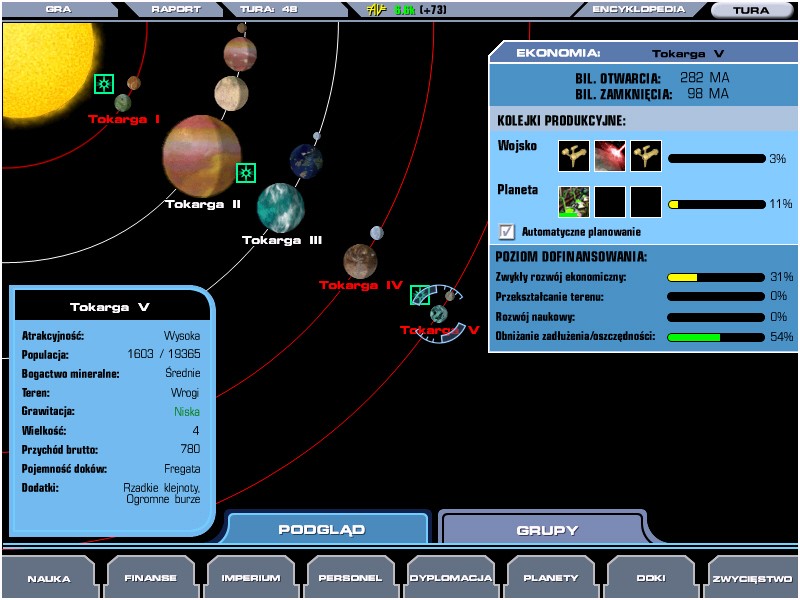
Task: Open the Encyklopedia
Action: [638, 10]
